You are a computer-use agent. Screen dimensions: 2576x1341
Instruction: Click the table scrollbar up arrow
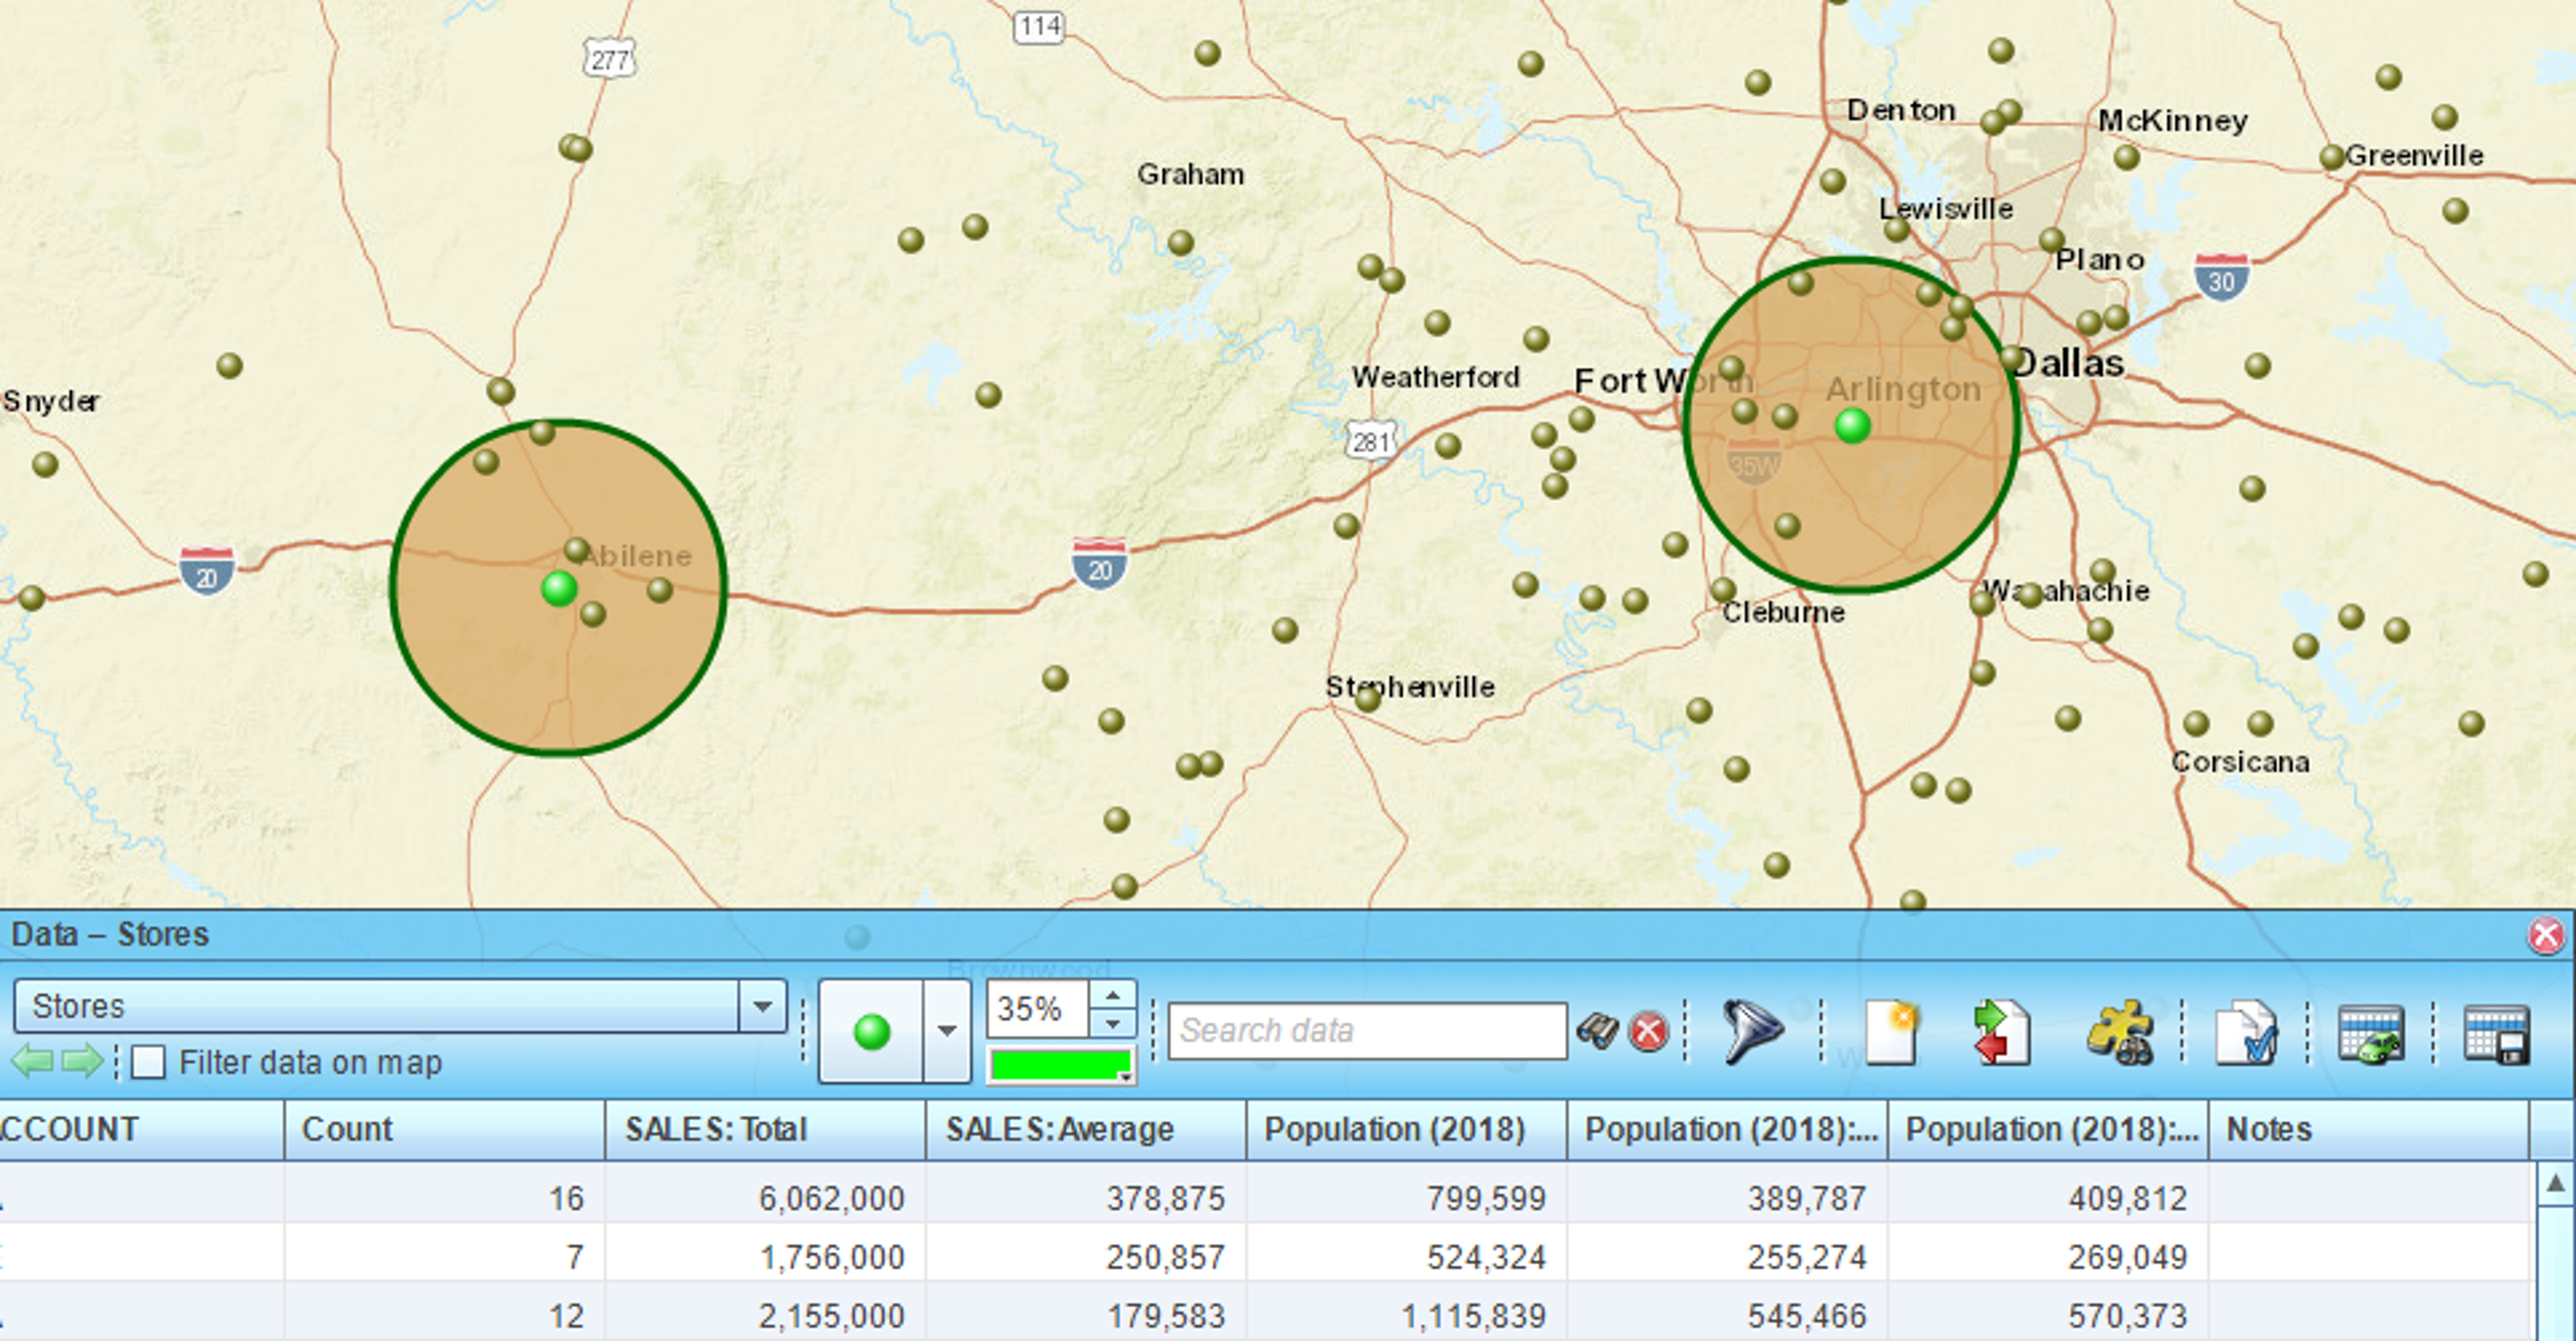[x=2555, y=1184]
